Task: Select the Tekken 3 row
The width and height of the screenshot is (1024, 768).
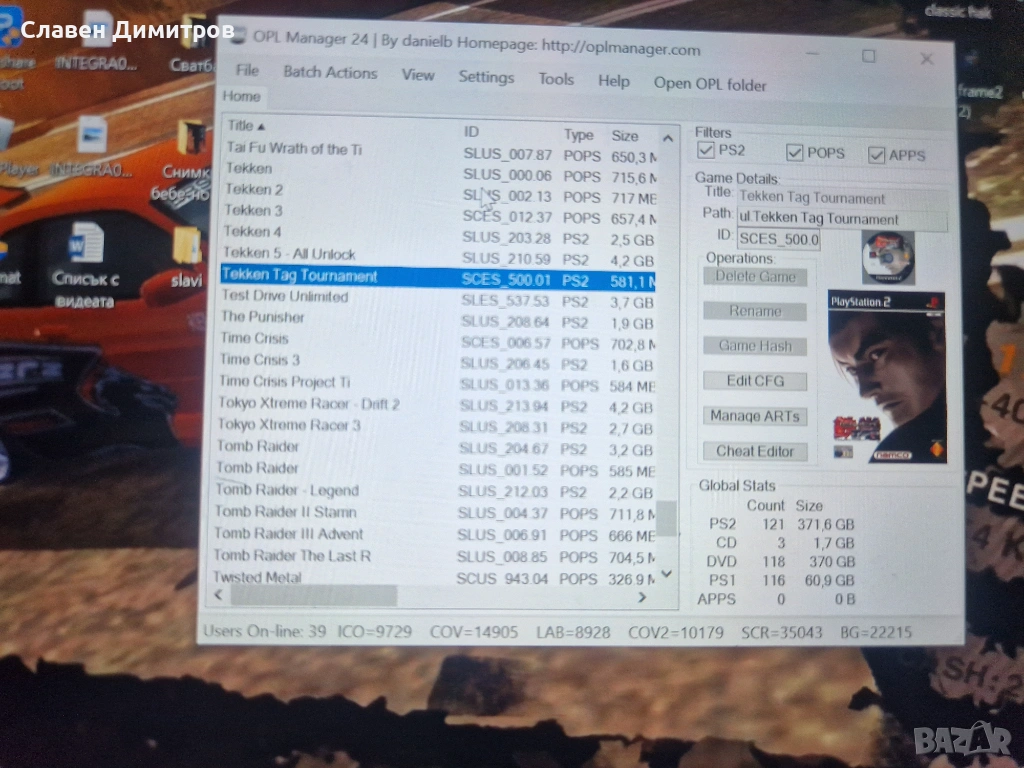Action: tap(438, 214)
